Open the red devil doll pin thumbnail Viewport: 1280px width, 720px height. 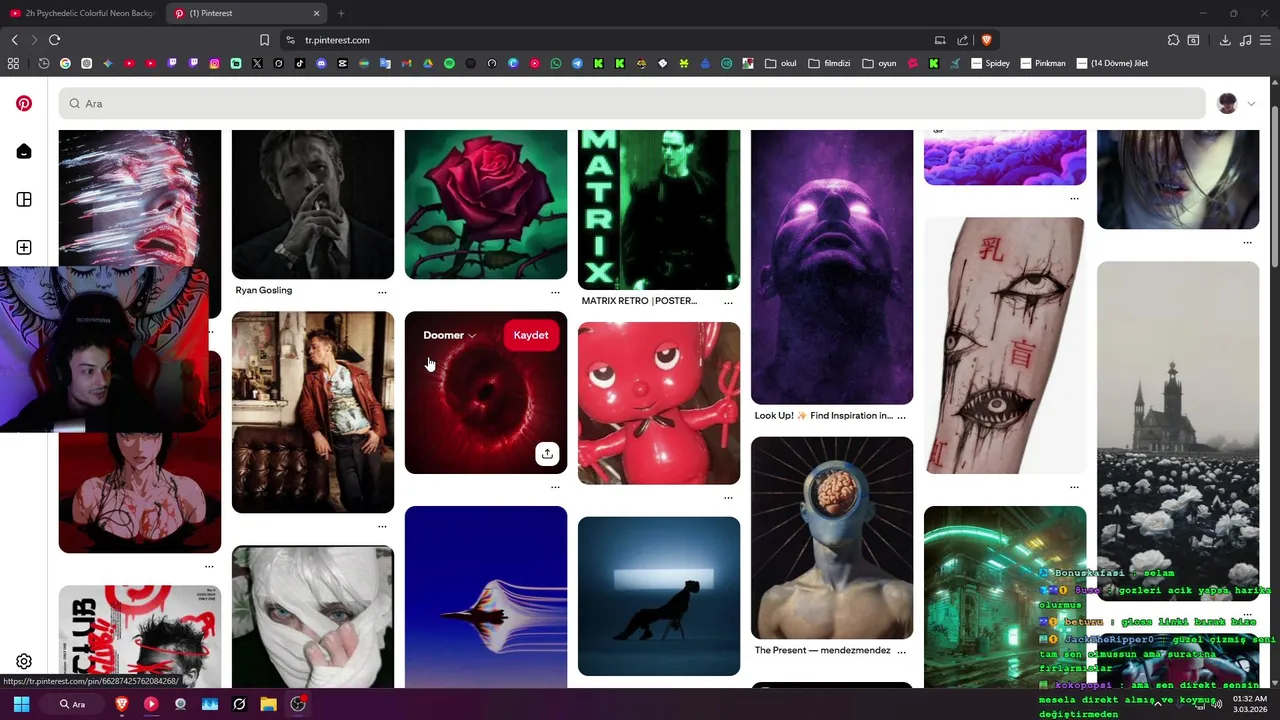click(659, 403)
